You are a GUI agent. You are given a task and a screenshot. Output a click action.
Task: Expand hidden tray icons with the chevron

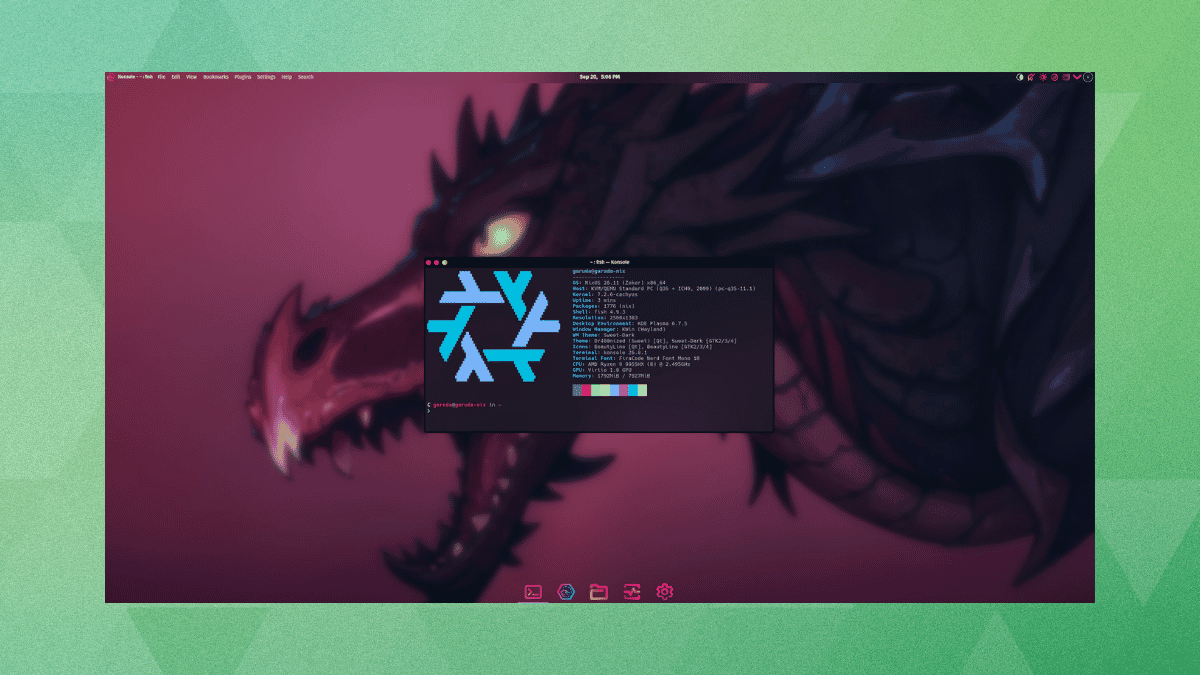(1077, 77)
